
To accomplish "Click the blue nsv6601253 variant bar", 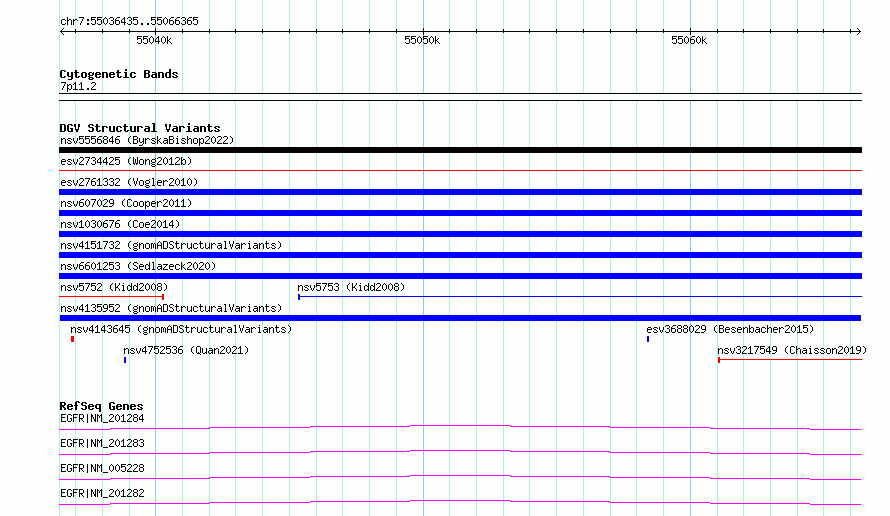I will (460, 276).
